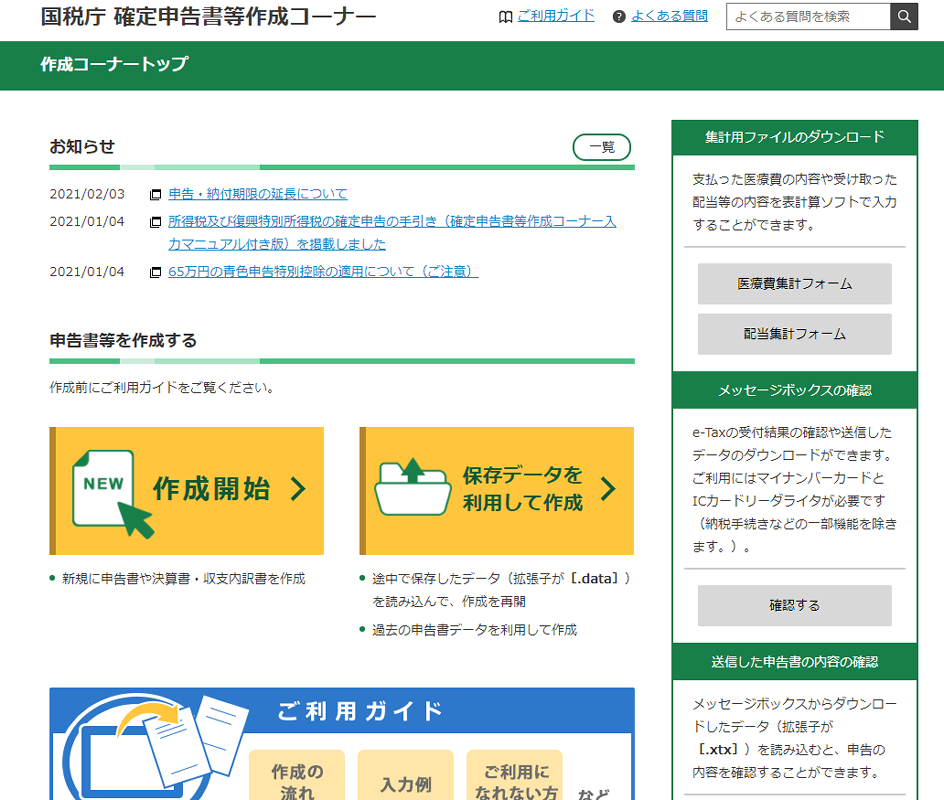Open the 作成の流れ guide tile
Viewport: 944px width, 800px height.
point(297,777)
